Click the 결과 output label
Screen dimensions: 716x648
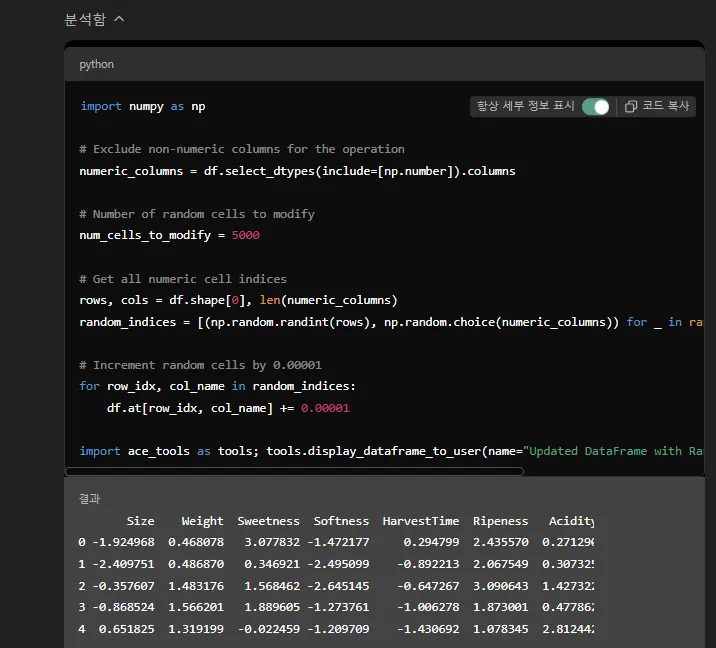(x=90, y=498)
